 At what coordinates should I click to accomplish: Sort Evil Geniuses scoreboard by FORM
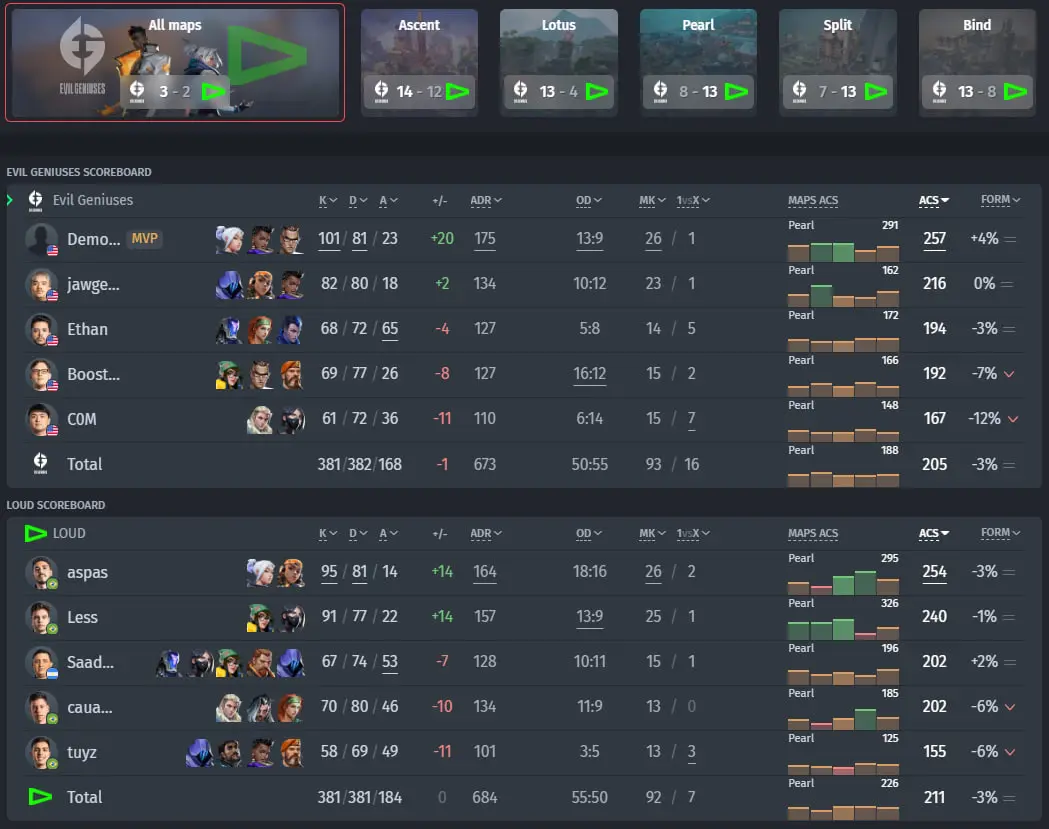(1001, 200)
